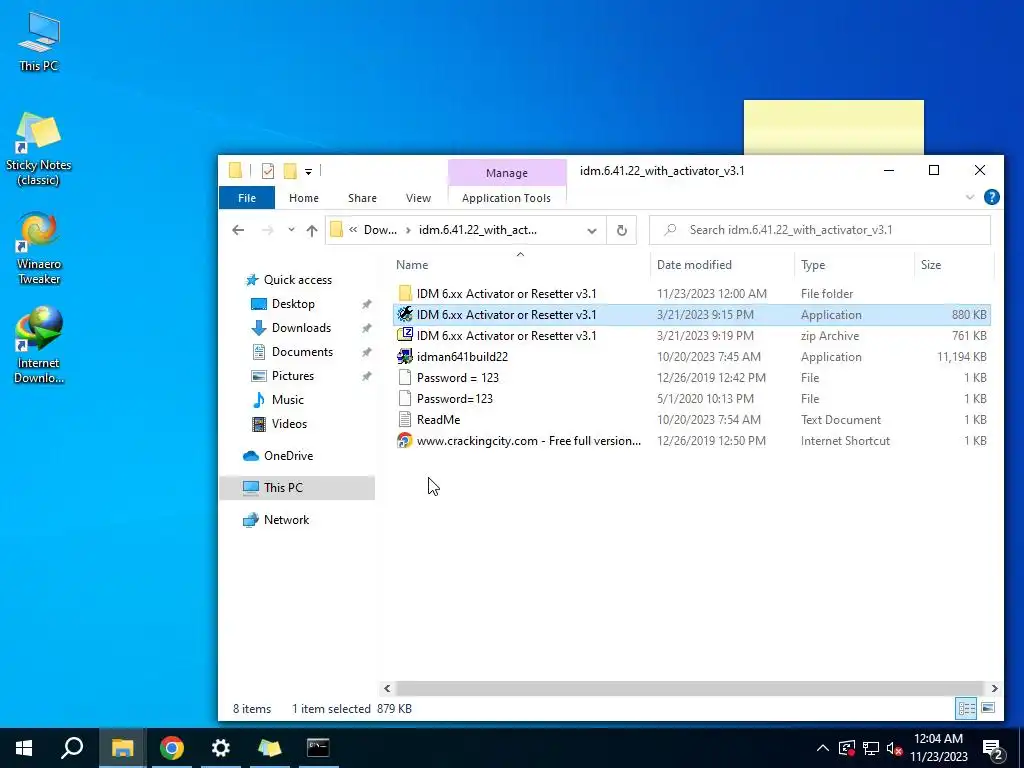This screenshot has height=768, width=1024.
Task: Launch Winaero Tweaker desktop shortcut
Action: (39, 248)
